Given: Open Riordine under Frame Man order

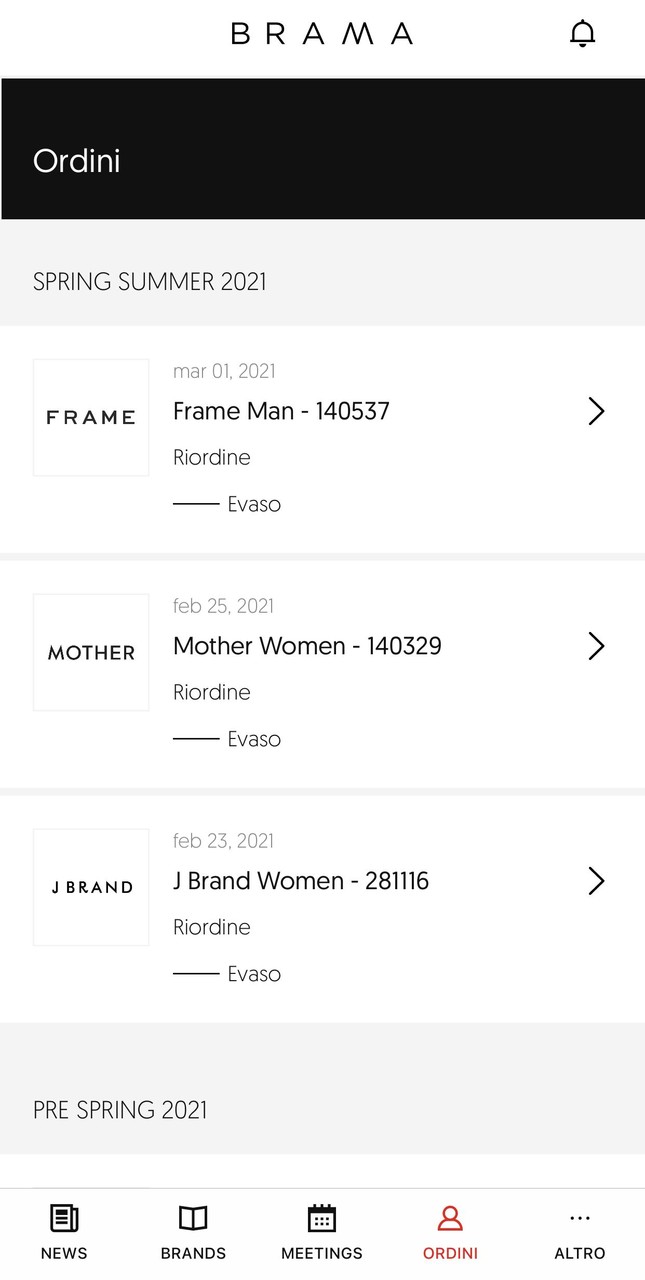Looking at the screenshot, I should pos(212,457).
